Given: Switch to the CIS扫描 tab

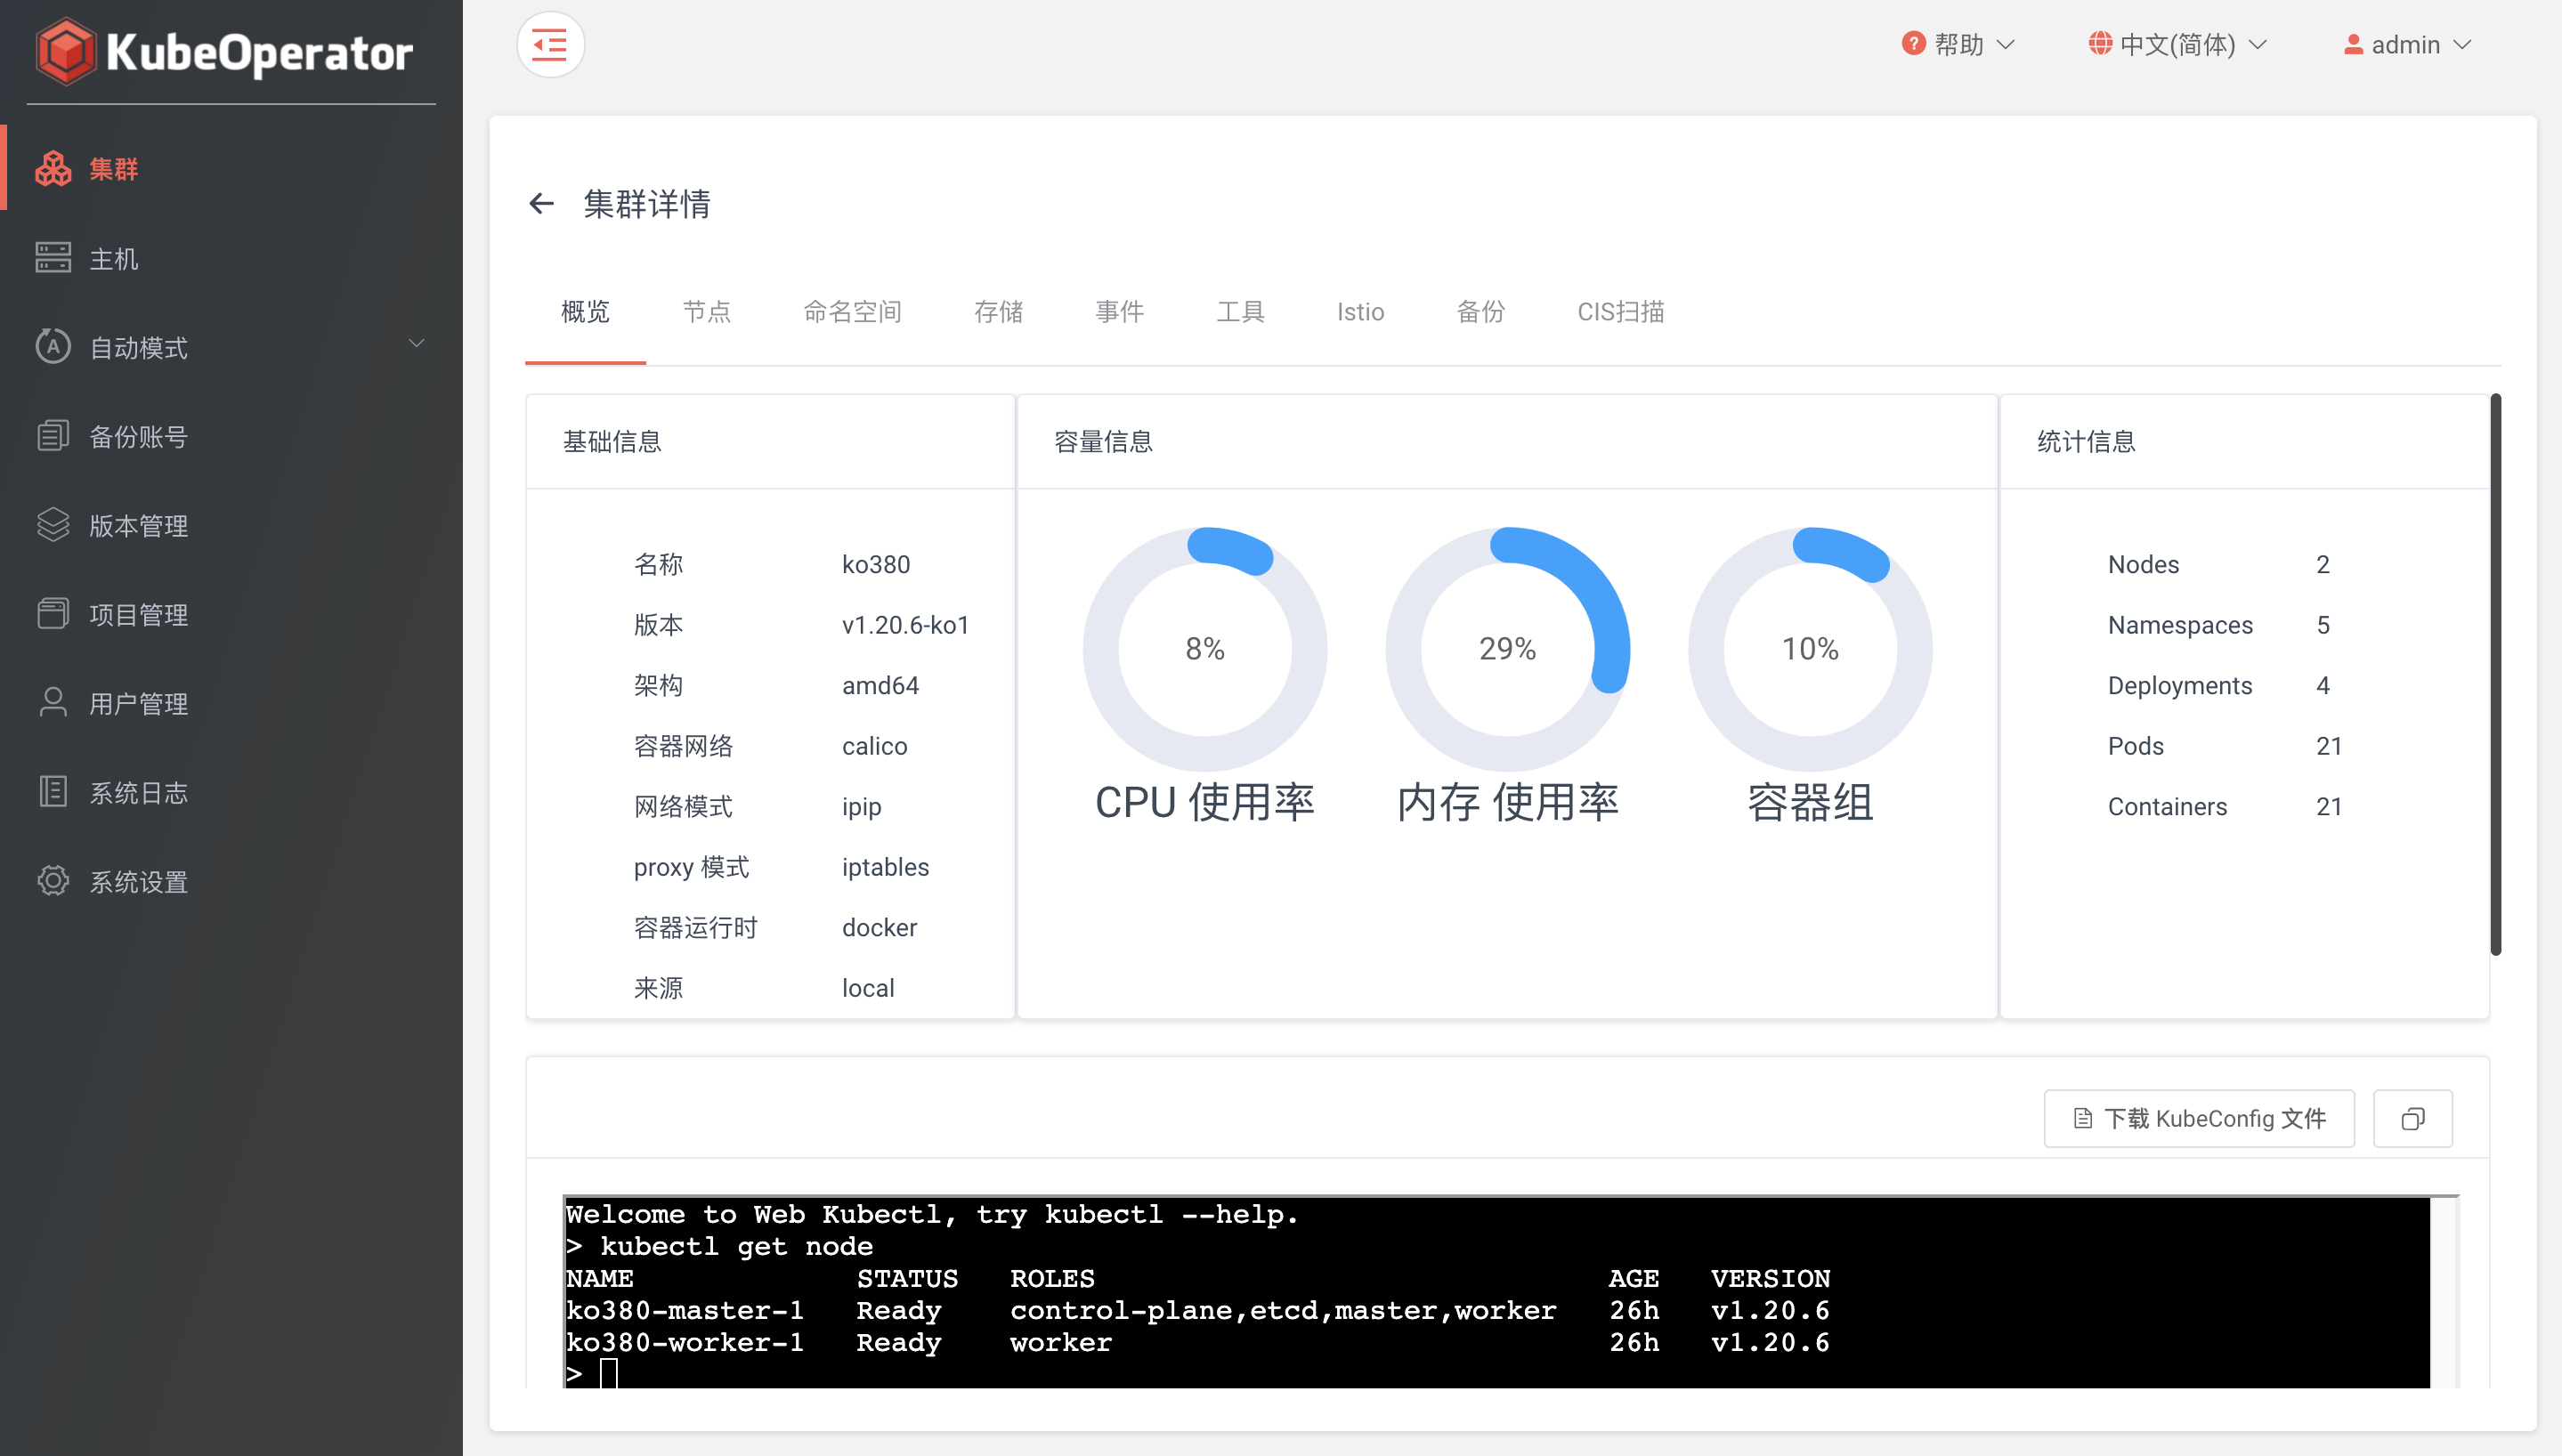Looking at the screenshot, I should 1620,312.
